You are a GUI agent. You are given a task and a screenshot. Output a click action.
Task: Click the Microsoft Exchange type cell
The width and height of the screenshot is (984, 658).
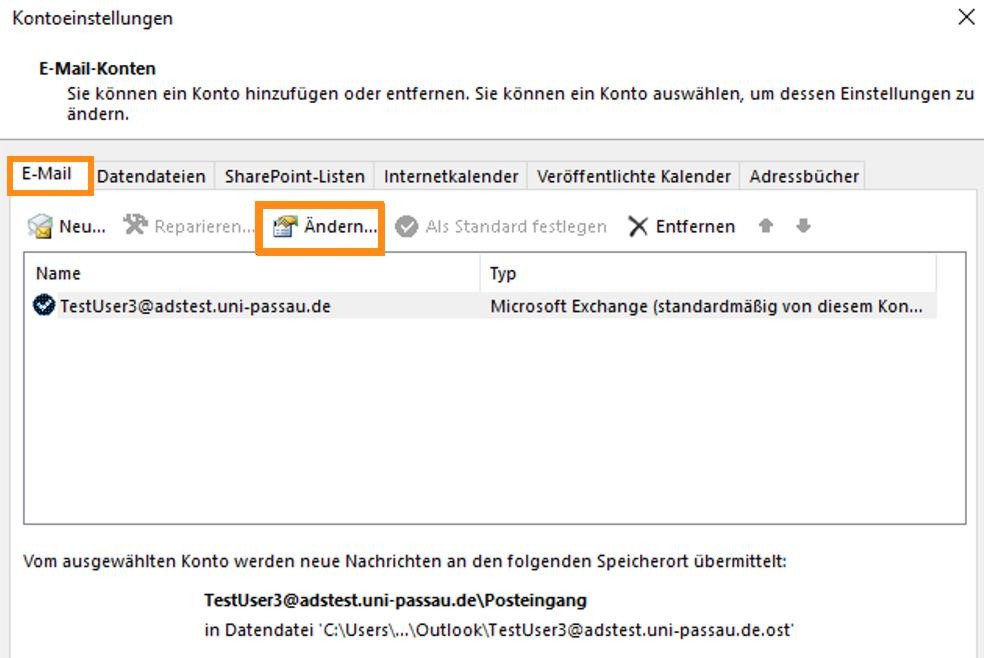(x=707, y=306)
